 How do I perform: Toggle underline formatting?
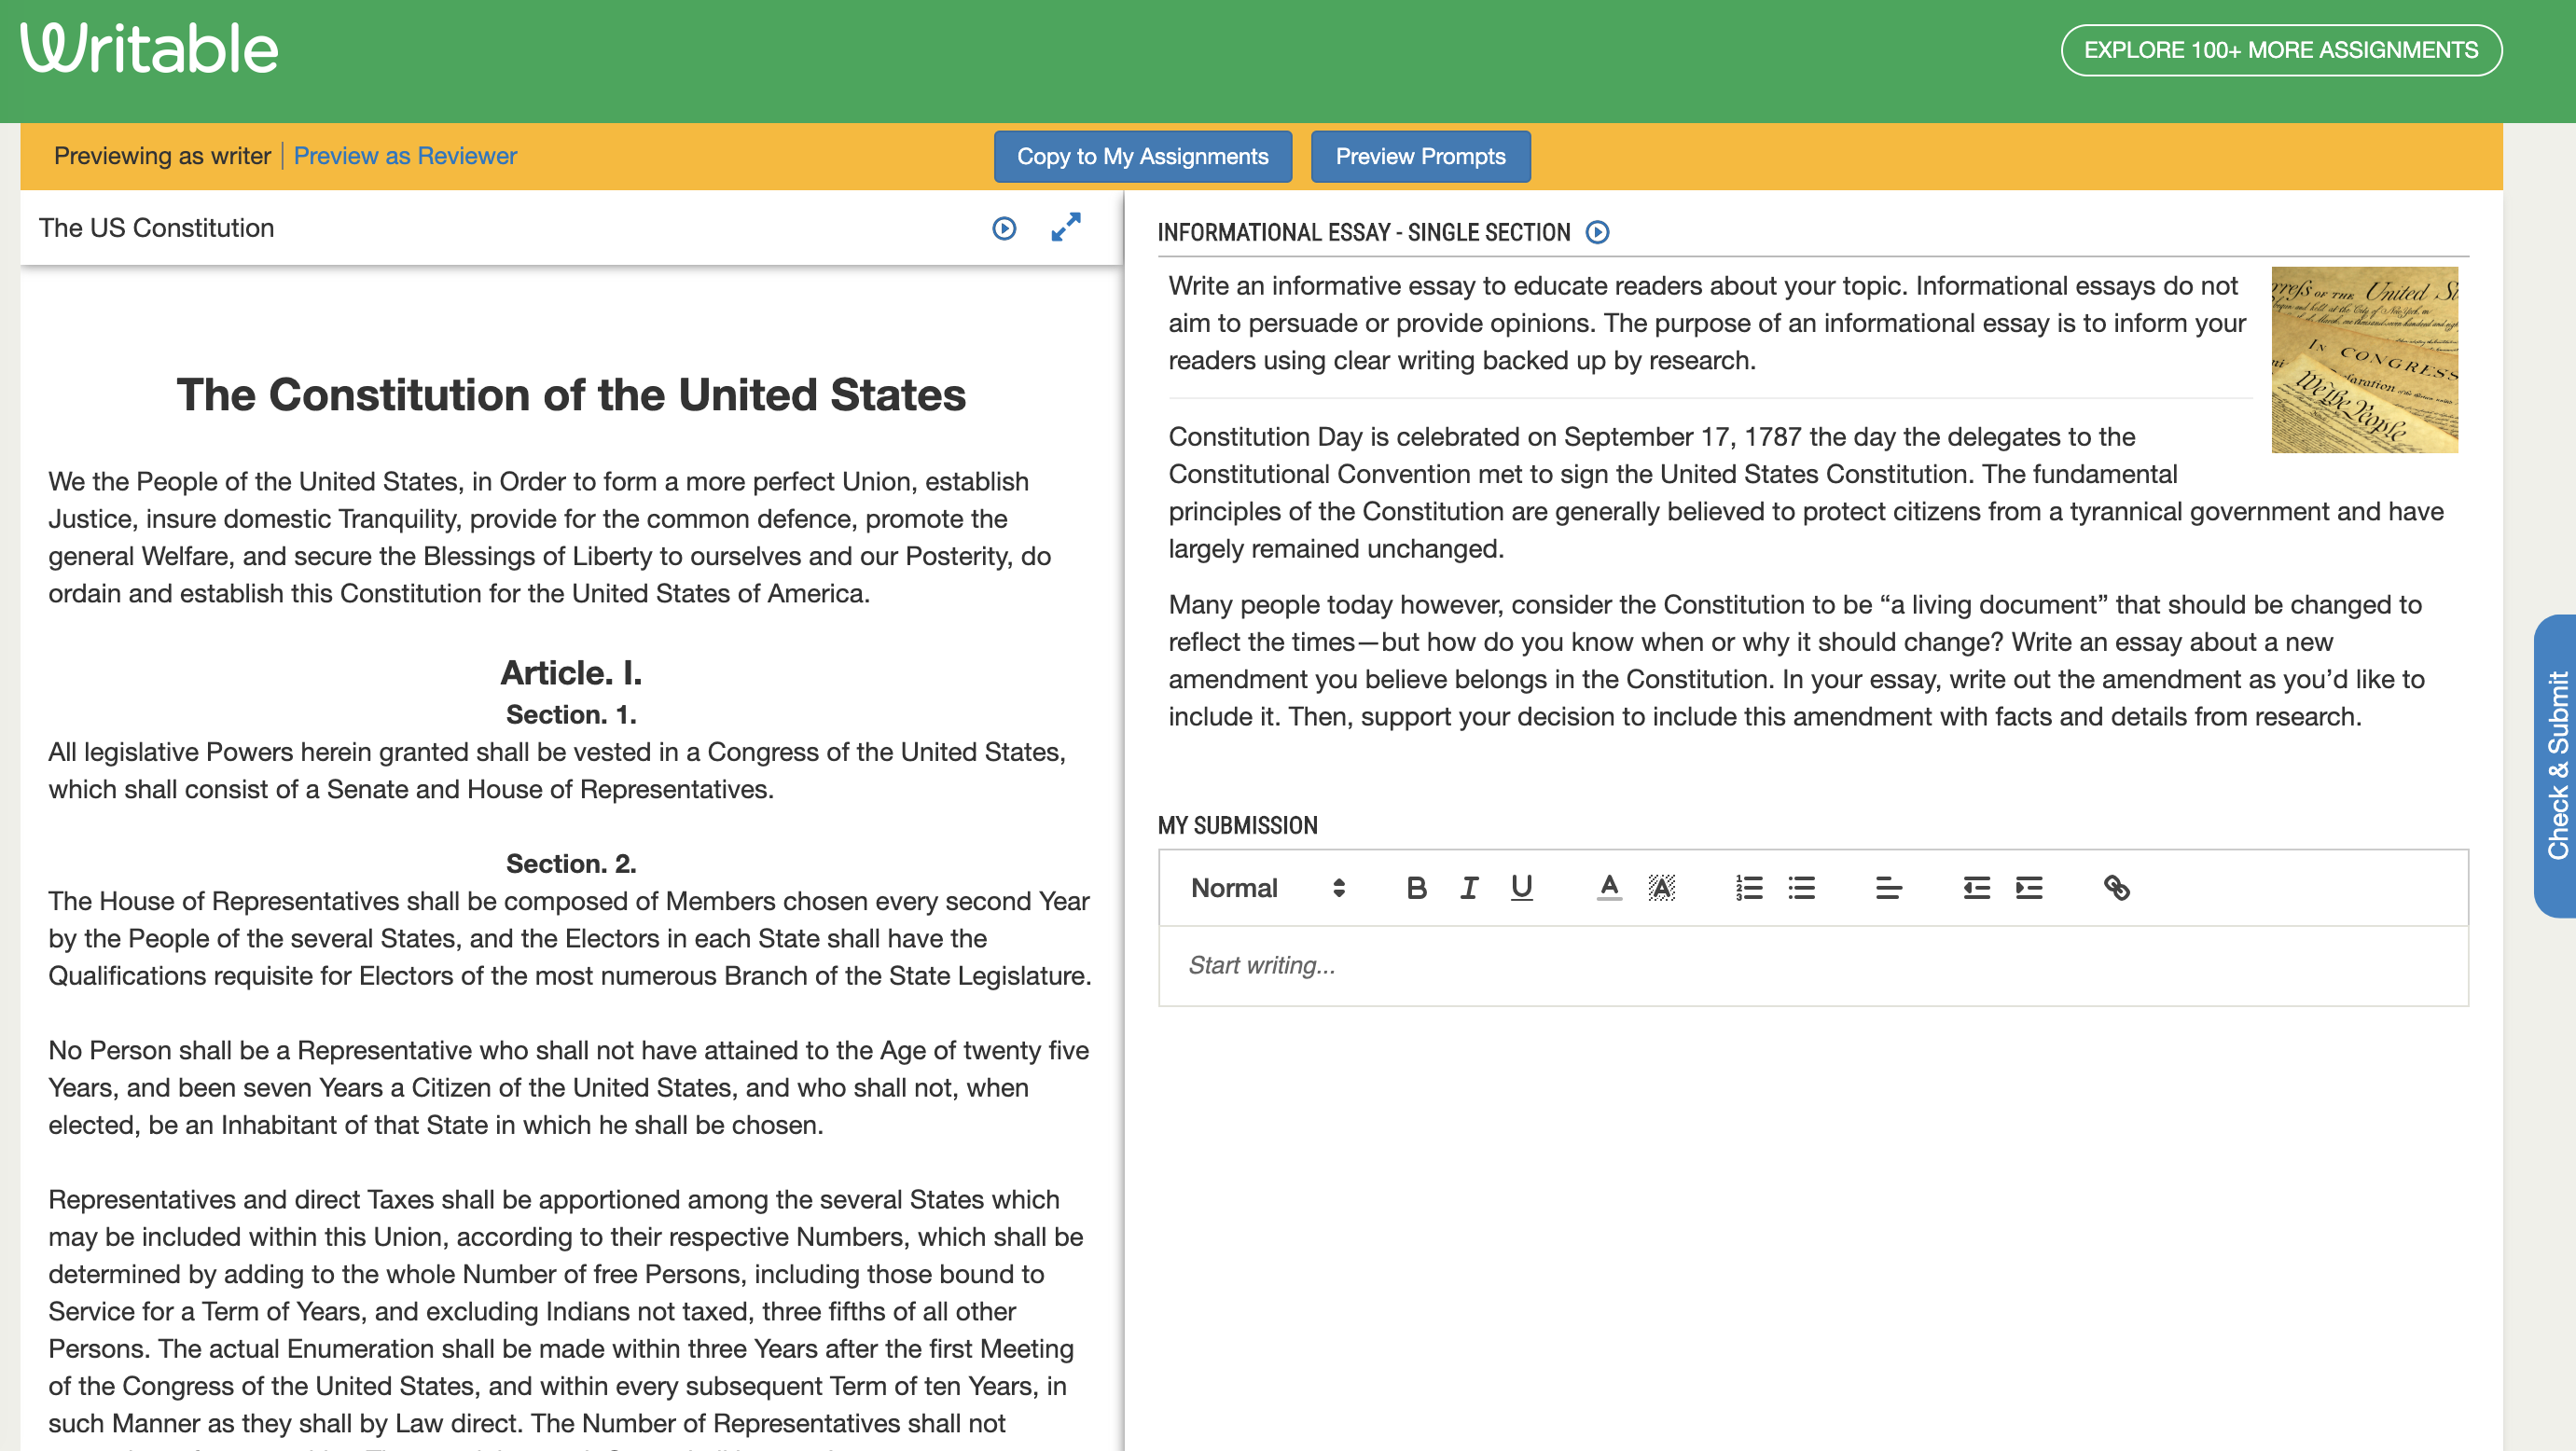[x=1521, y=888]
